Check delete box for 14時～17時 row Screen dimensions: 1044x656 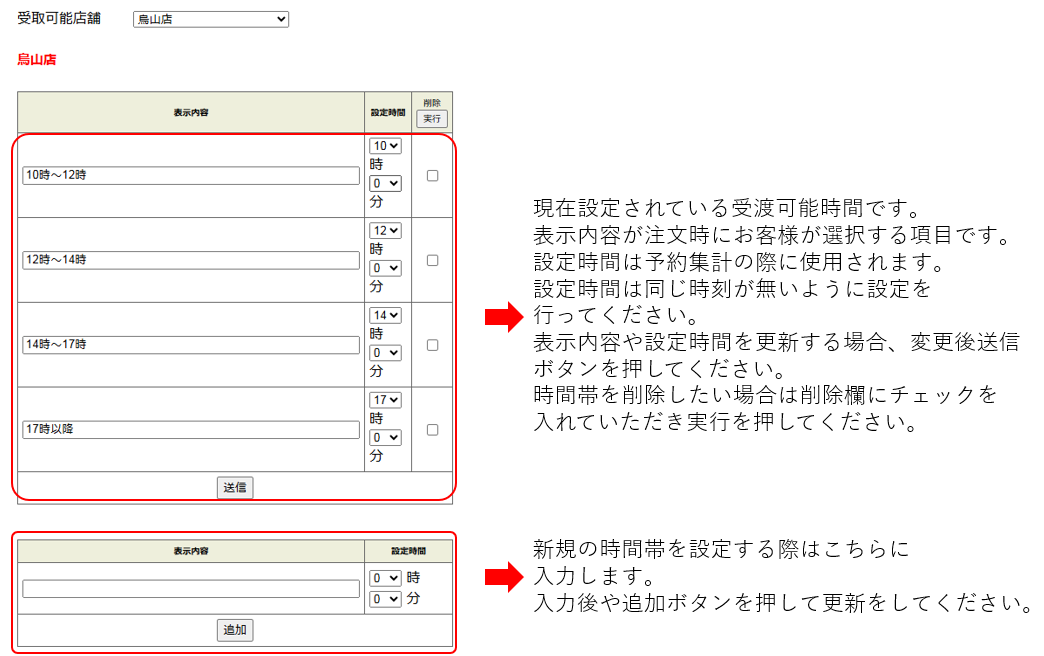pos(432,345)
